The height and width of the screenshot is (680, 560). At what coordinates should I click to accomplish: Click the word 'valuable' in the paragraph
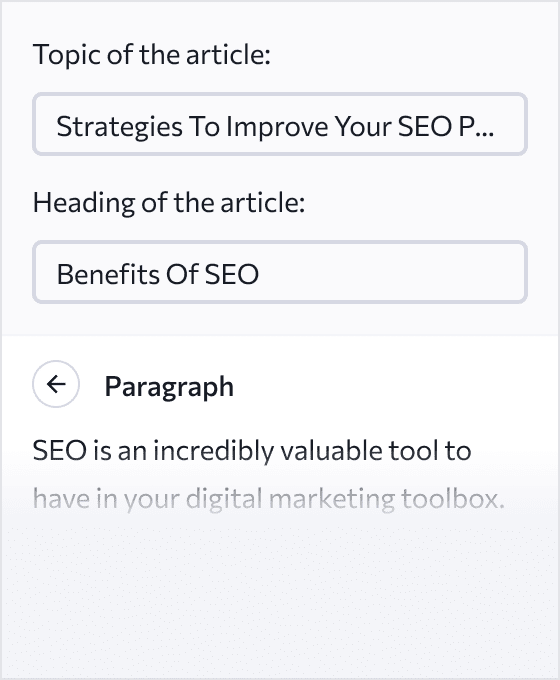(x=331, y=450)
